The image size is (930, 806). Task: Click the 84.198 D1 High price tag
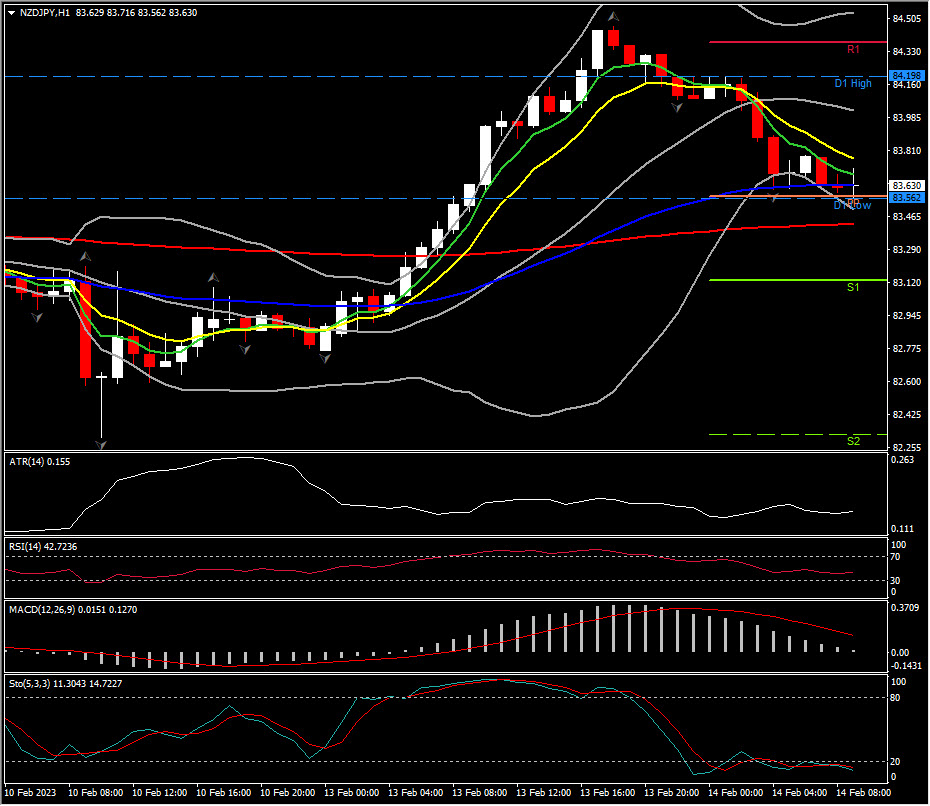click(906, 76)
